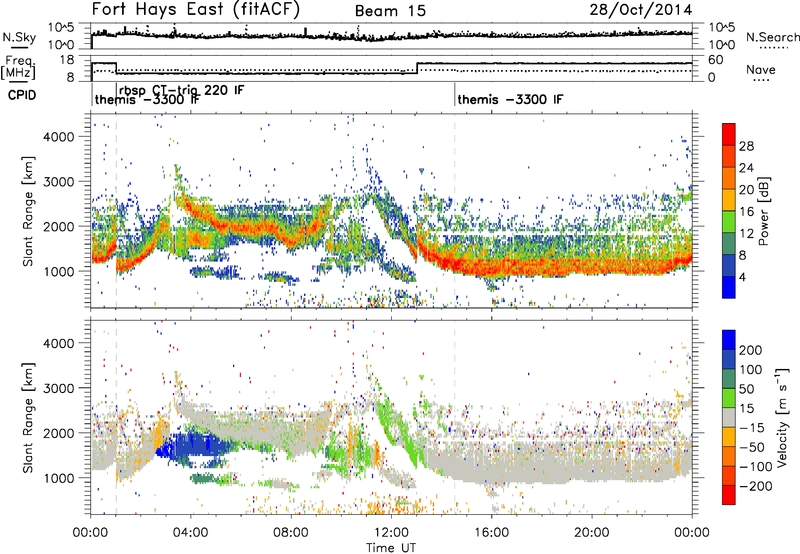Click the "20:00" time tick label
This screenshot has width=800, height=554.
(x=591, y=533)
